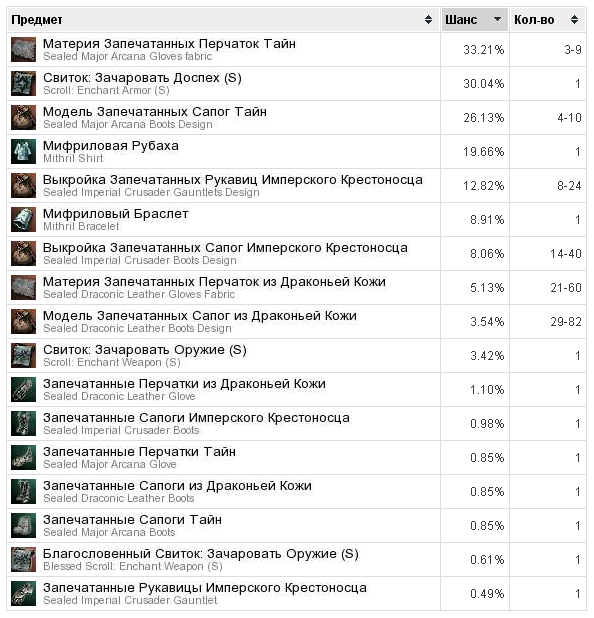Viewport: 594px width, 618px height.
Task: Click the Sealed Draconic Leather Boots Design icon
Action: tap(23, 321)
